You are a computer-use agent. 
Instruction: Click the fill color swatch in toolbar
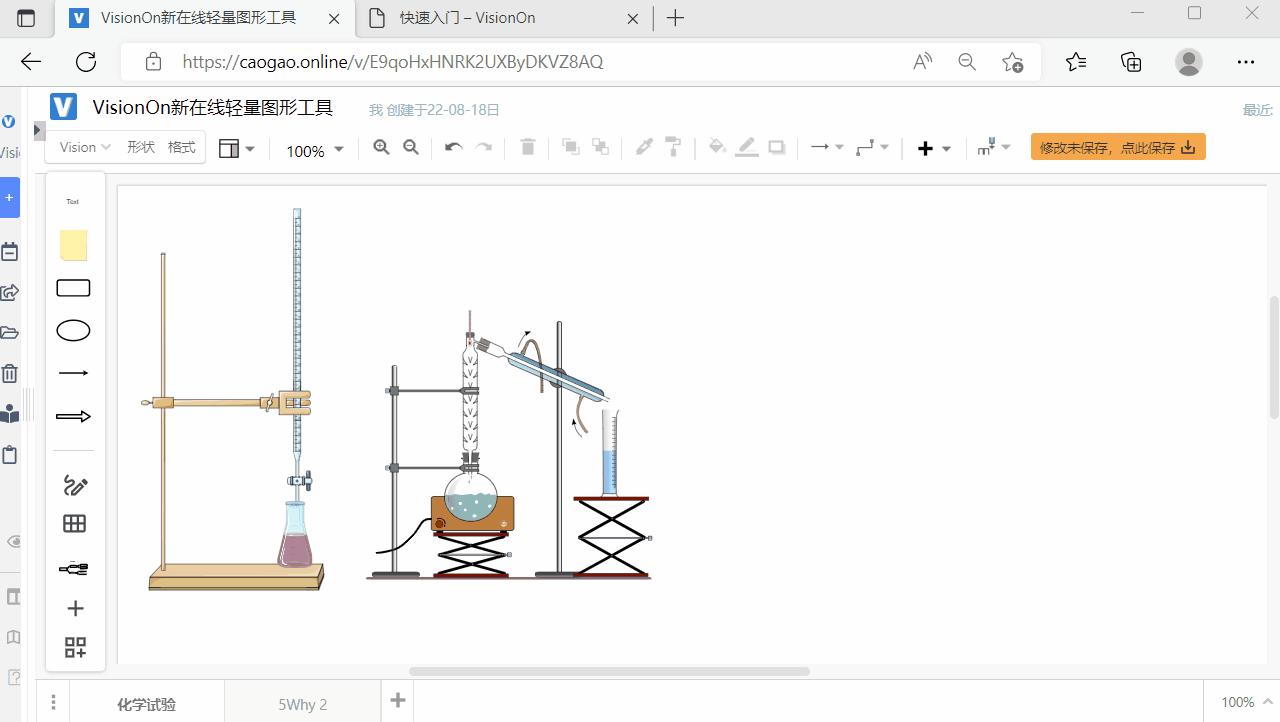tap(717, 146)
